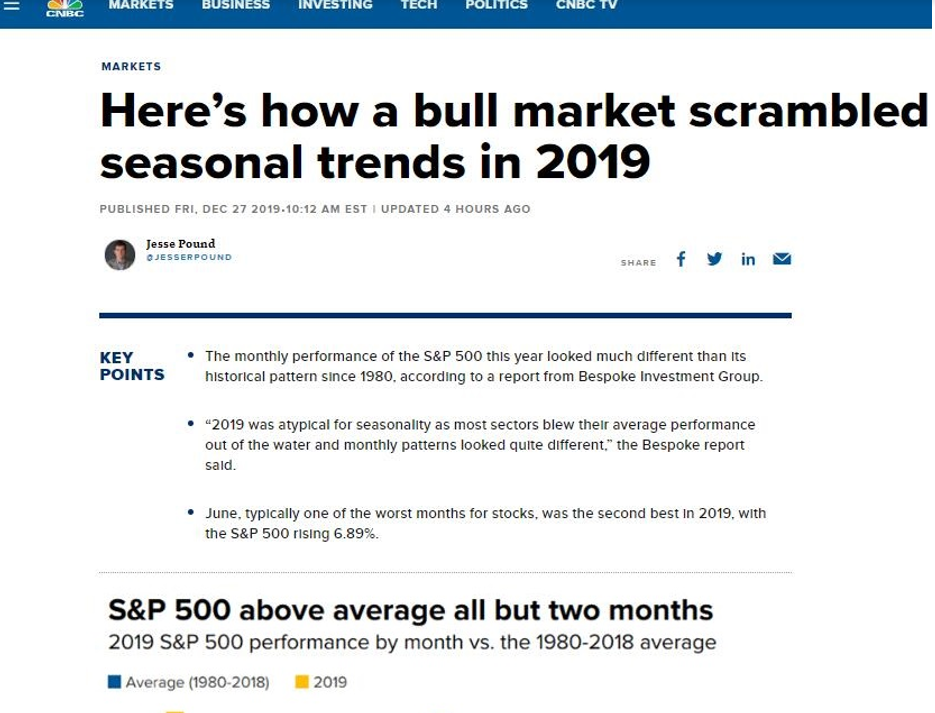Viewport: 935px width, 713px height.
Task: Share article via Facebook icon
Action: 681,259
